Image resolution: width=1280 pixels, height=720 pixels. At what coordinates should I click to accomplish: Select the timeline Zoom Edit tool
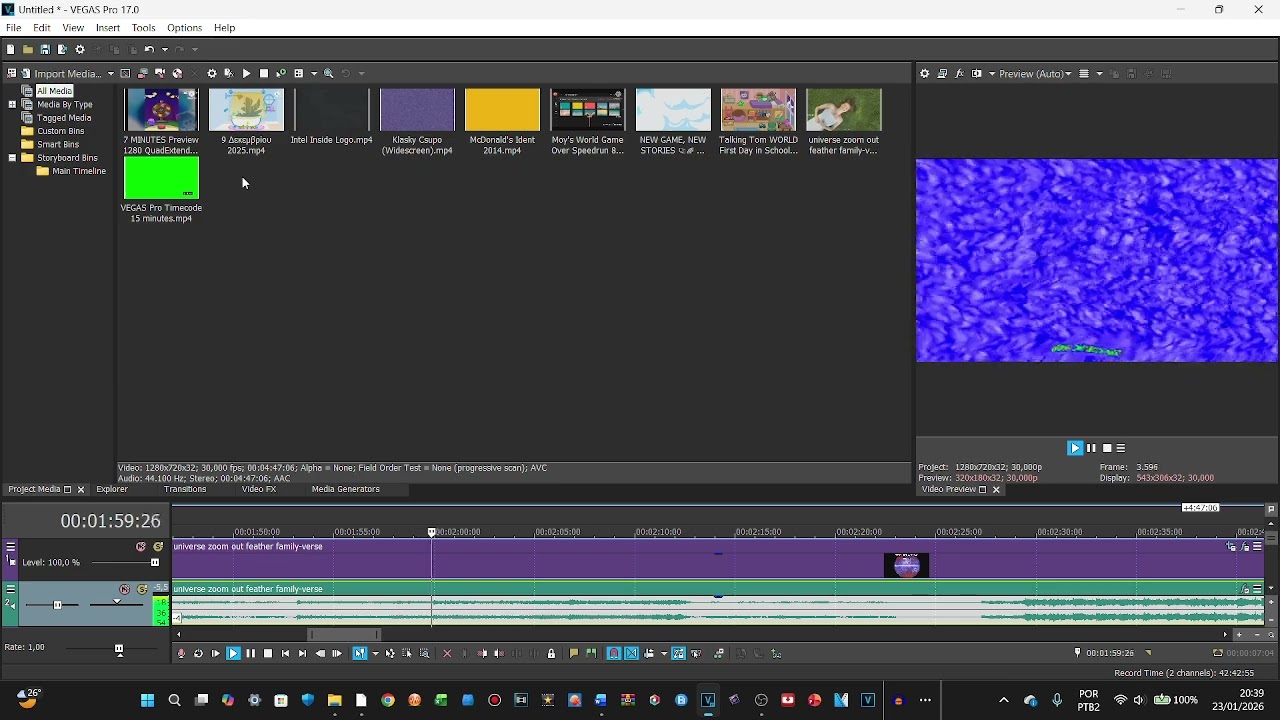424,654
